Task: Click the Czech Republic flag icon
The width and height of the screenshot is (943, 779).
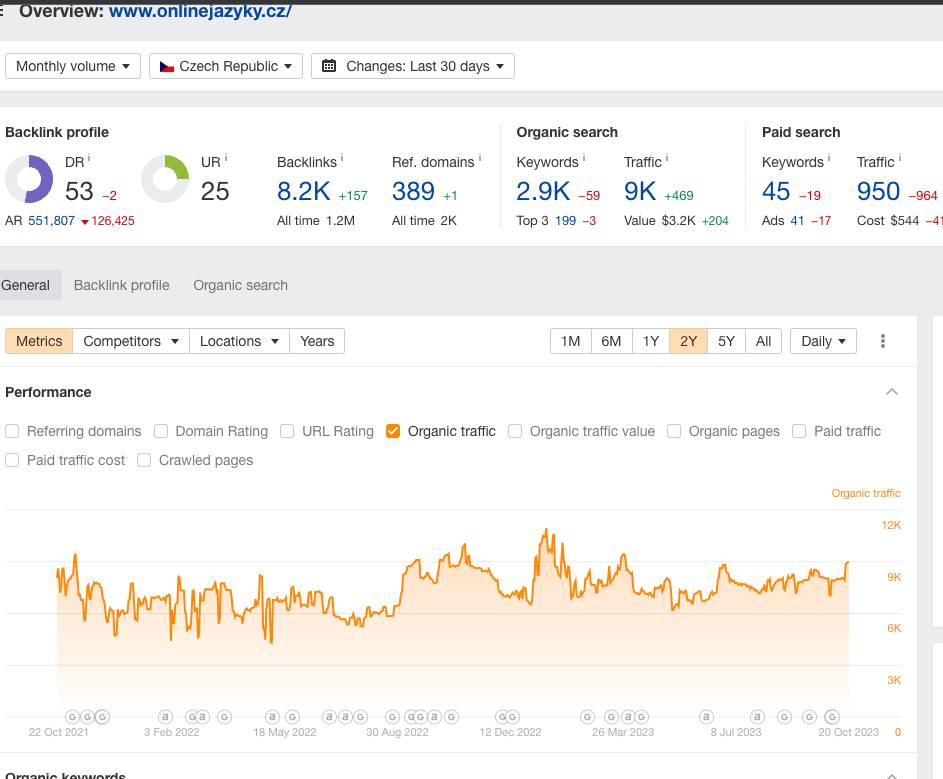Action: pos(167,66)
